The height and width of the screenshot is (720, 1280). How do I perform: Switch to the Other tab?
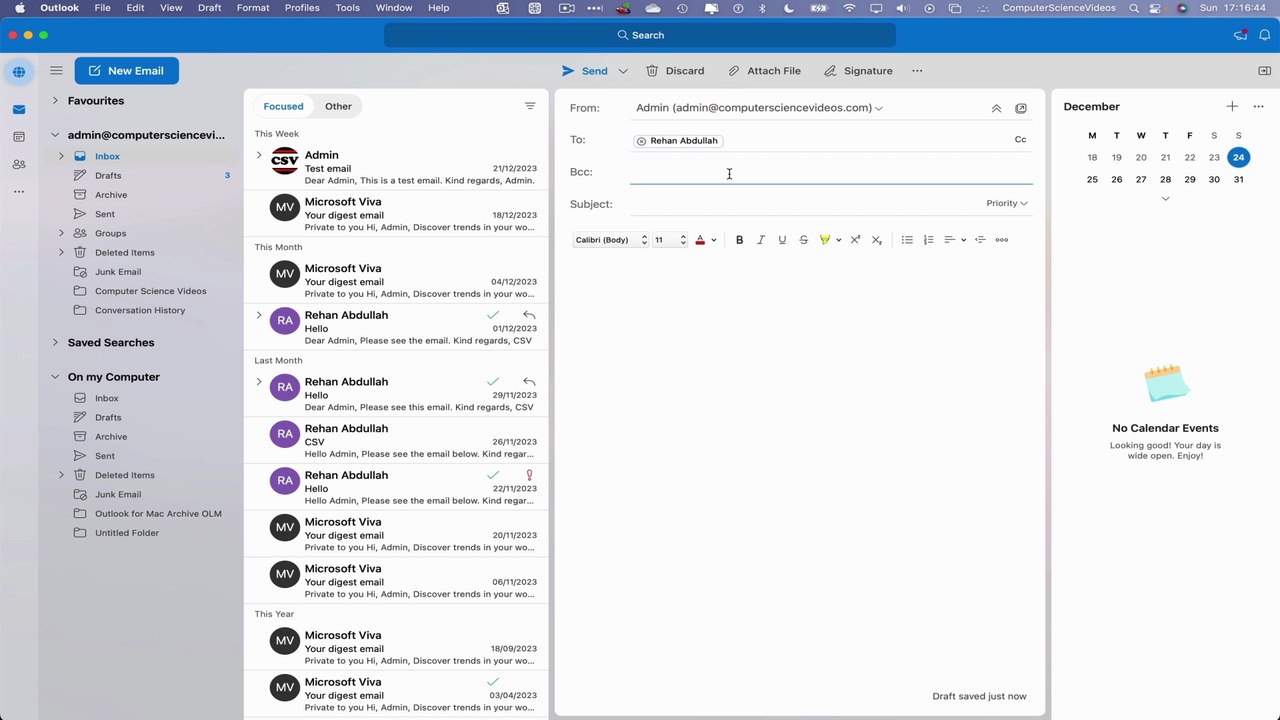coord(338,106)
